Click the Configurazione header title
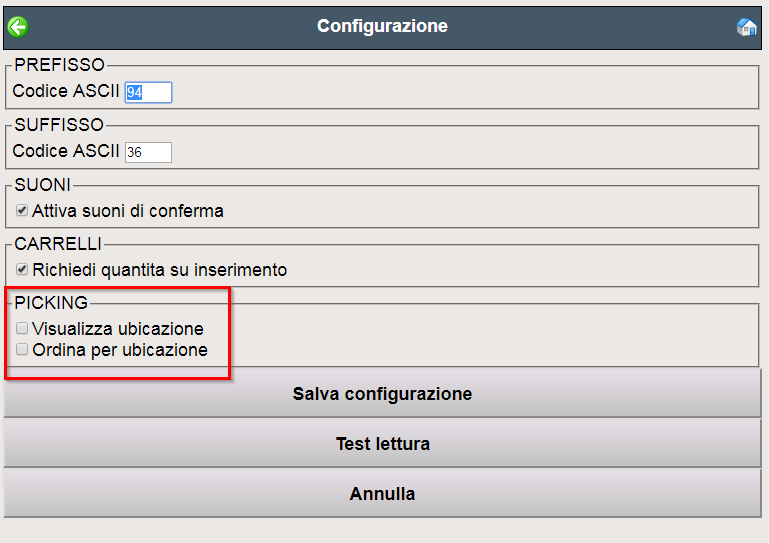769x543 pixels. click(x=382, y=26)
